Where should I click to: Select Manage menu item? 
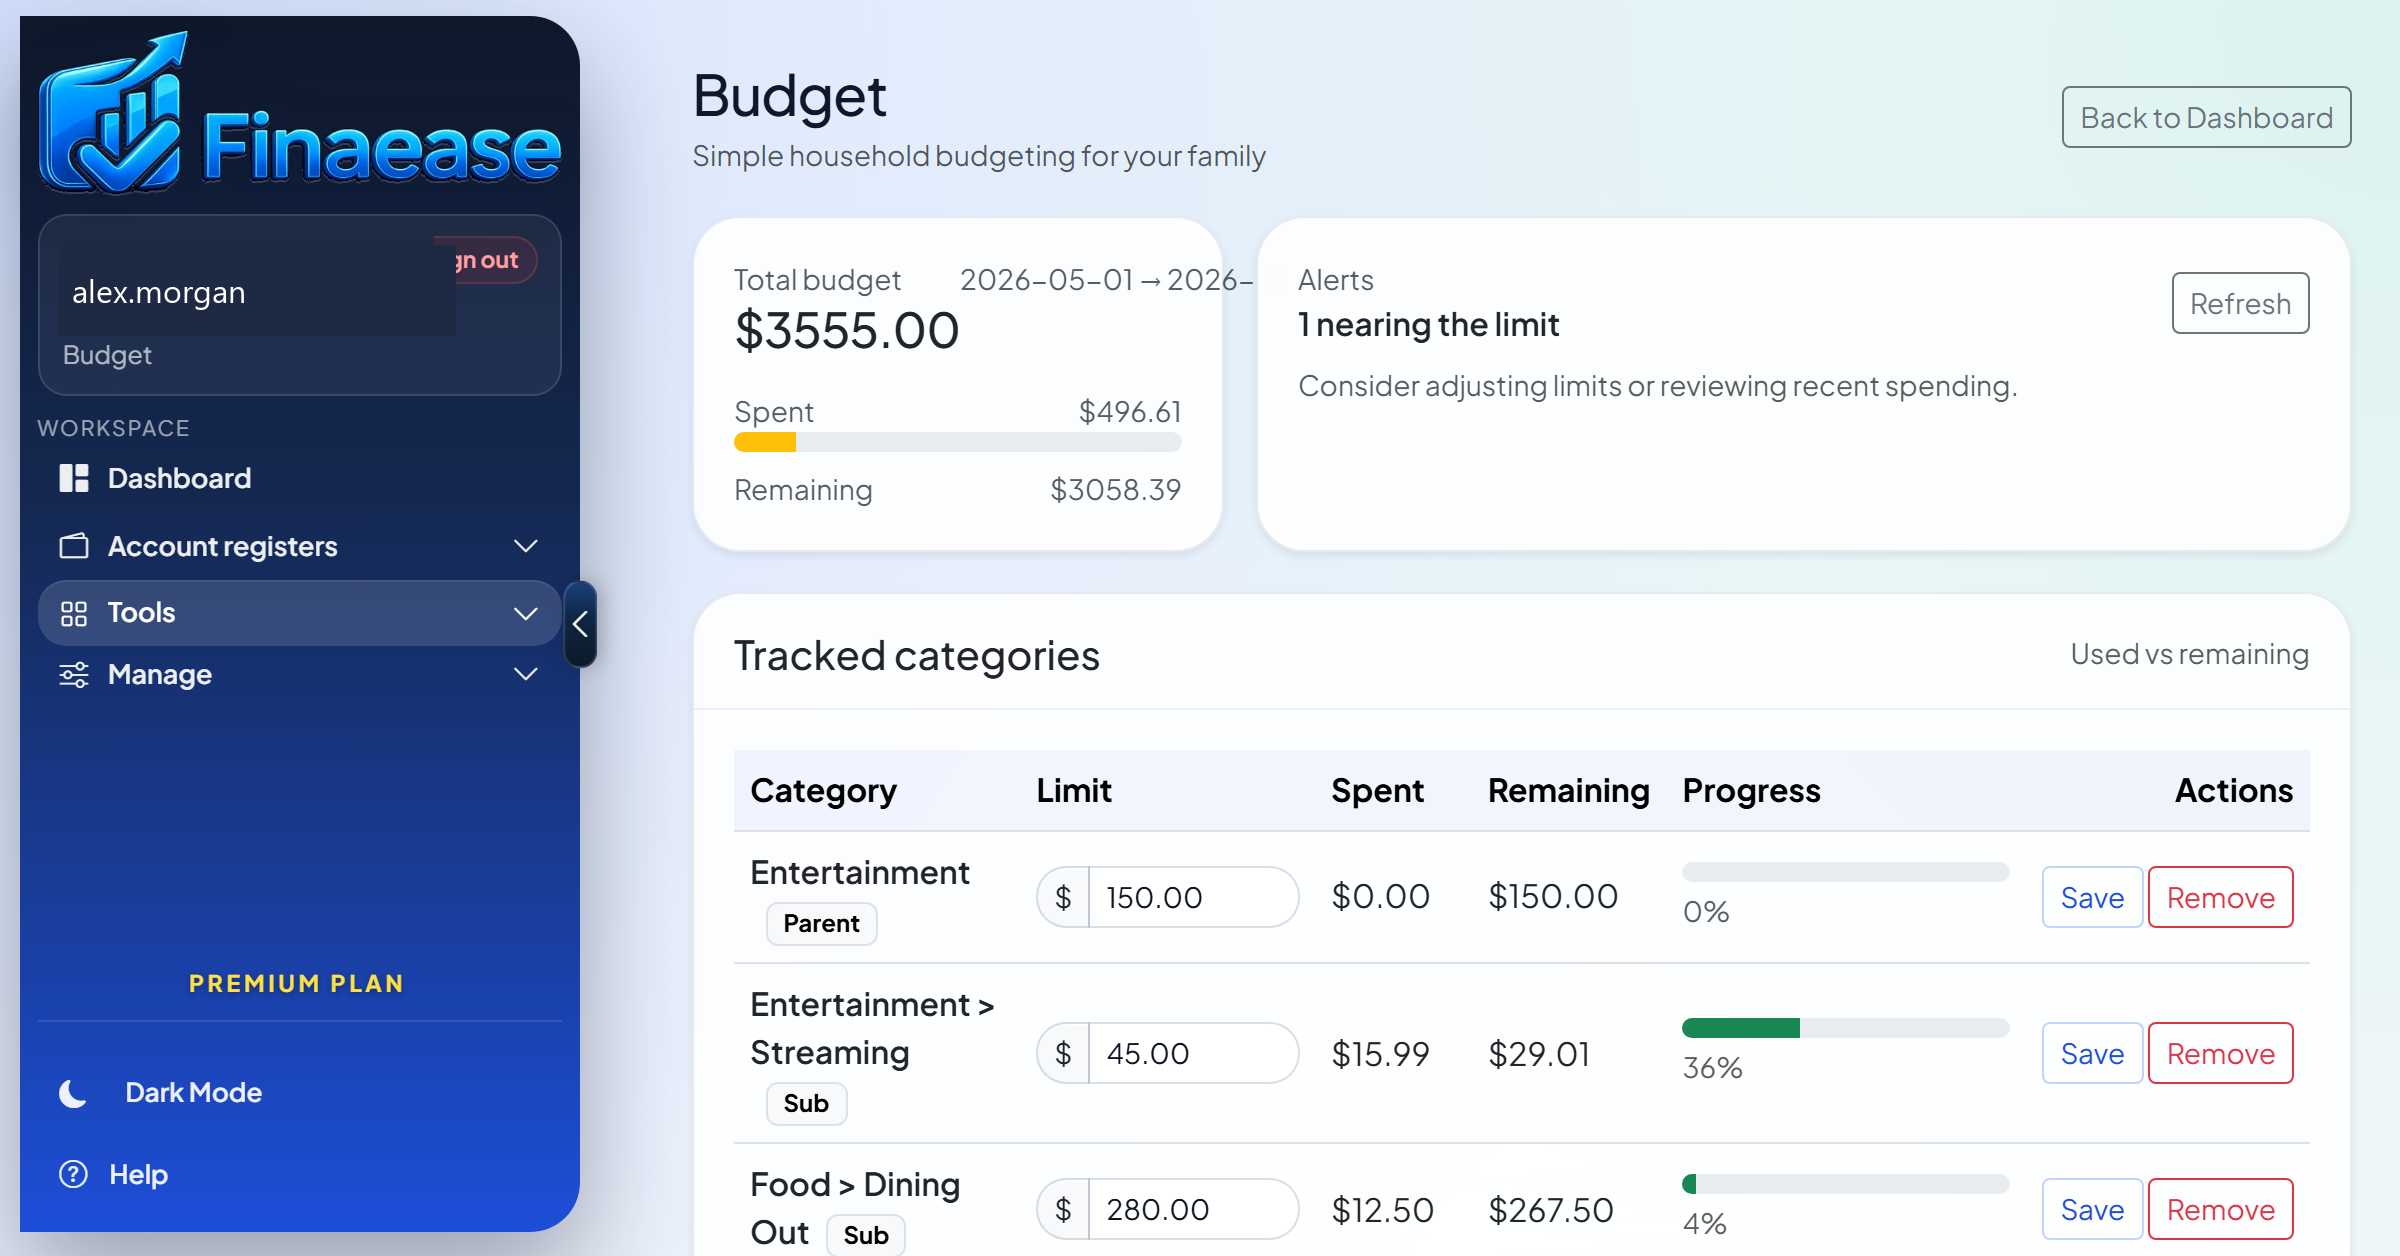[x=160, y=675]
